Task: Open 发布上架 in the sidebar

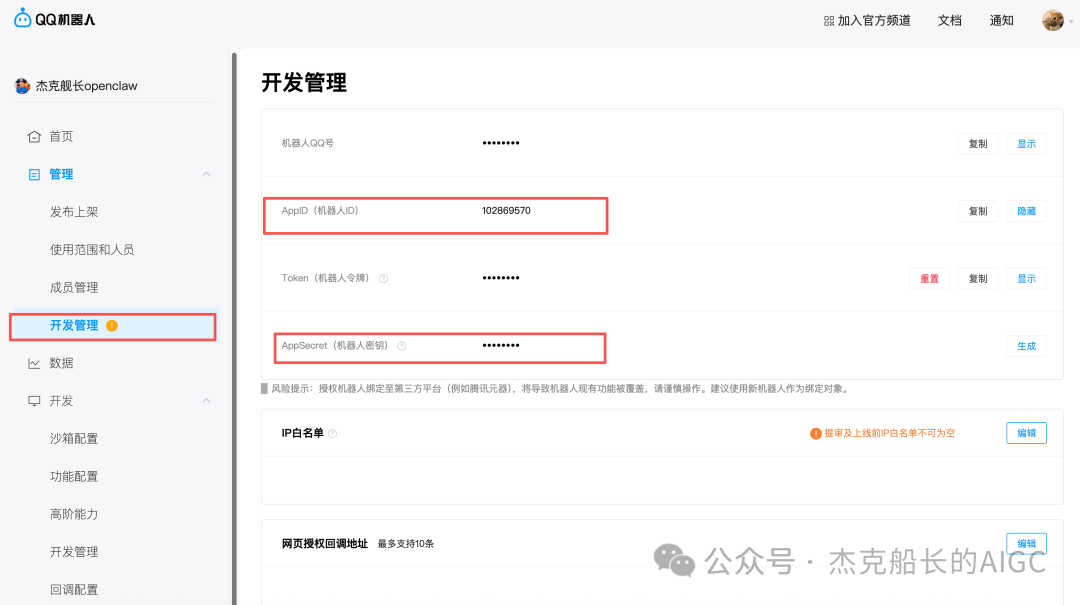Action: click(74, 212)
